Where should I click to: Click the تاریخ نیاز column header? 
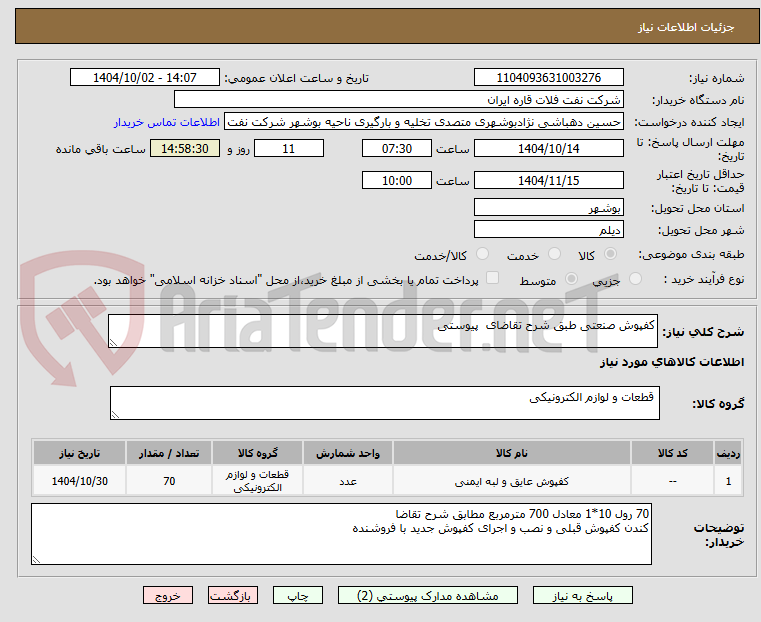coord(80,453)
